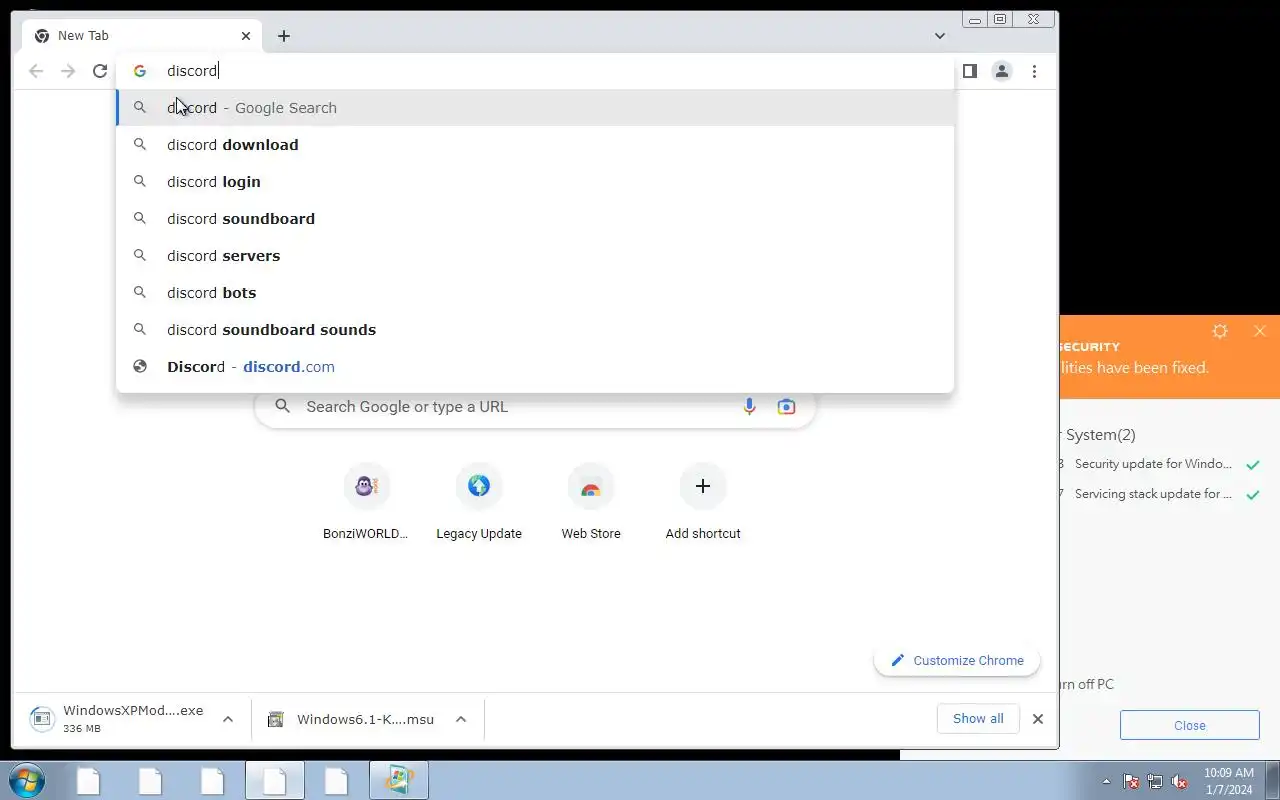Select the discord - Google Search suggestion
Screen dimensions: 1280x800
coord(535,108)
